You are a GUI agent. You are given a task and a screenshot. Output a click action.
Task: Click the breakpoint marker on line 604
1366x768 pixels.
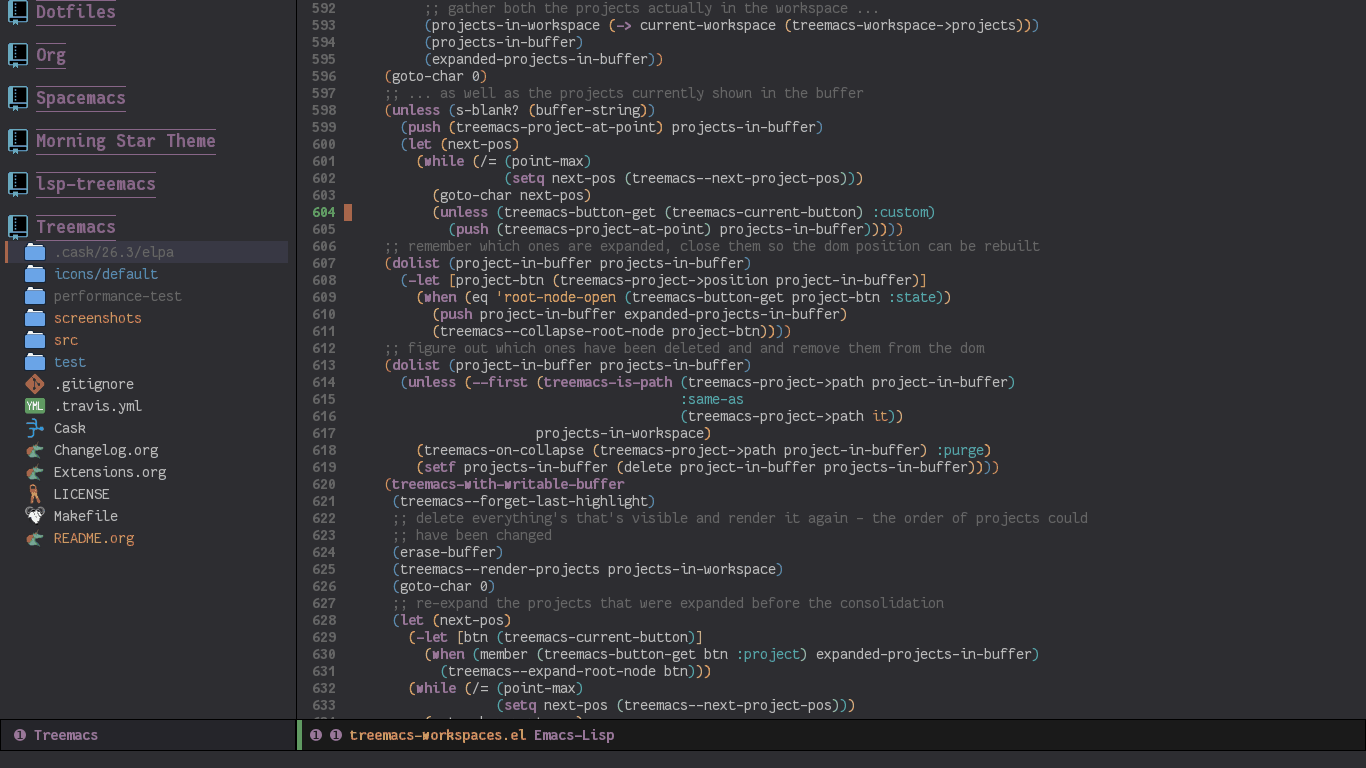(x=347, y=212)
